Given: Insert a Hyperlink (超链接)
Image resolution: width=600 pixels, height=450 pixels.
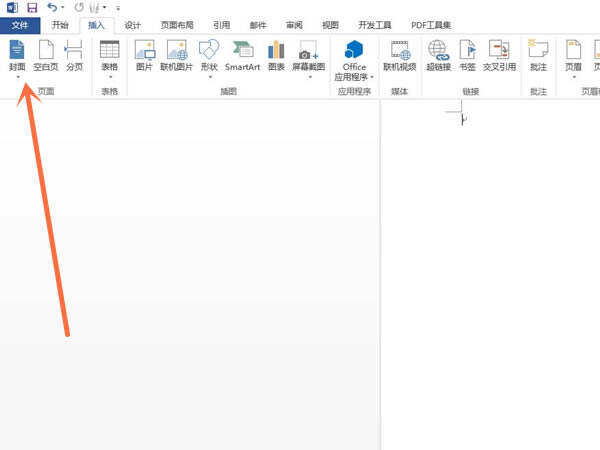Looking at the screenshot, I should 439,56.
